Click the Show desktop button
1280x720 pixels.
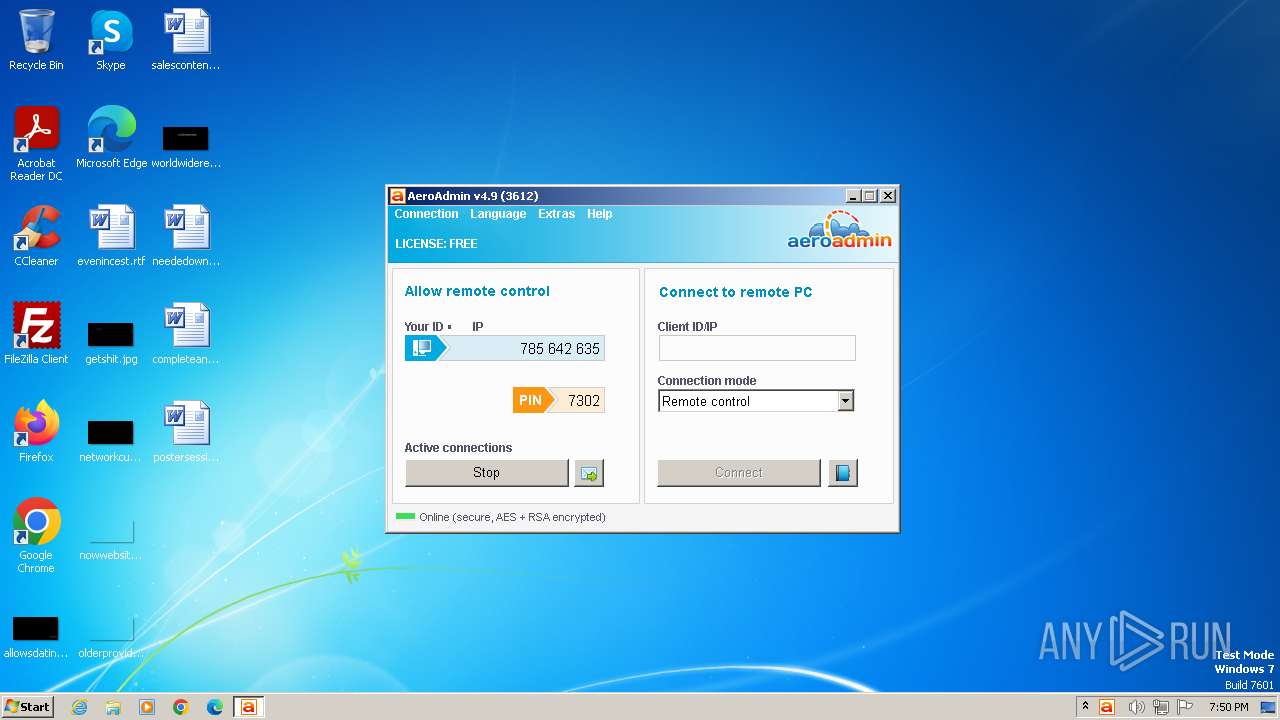click(x=1268, y=707)
